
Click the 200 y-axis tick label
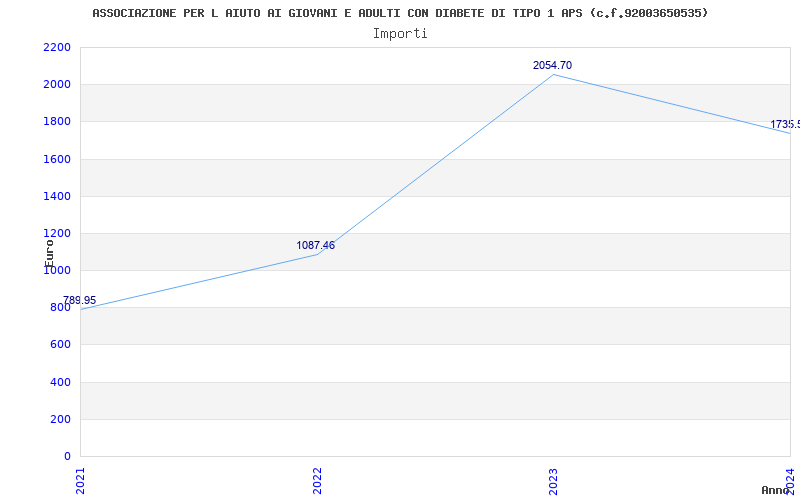click(61, 419)
